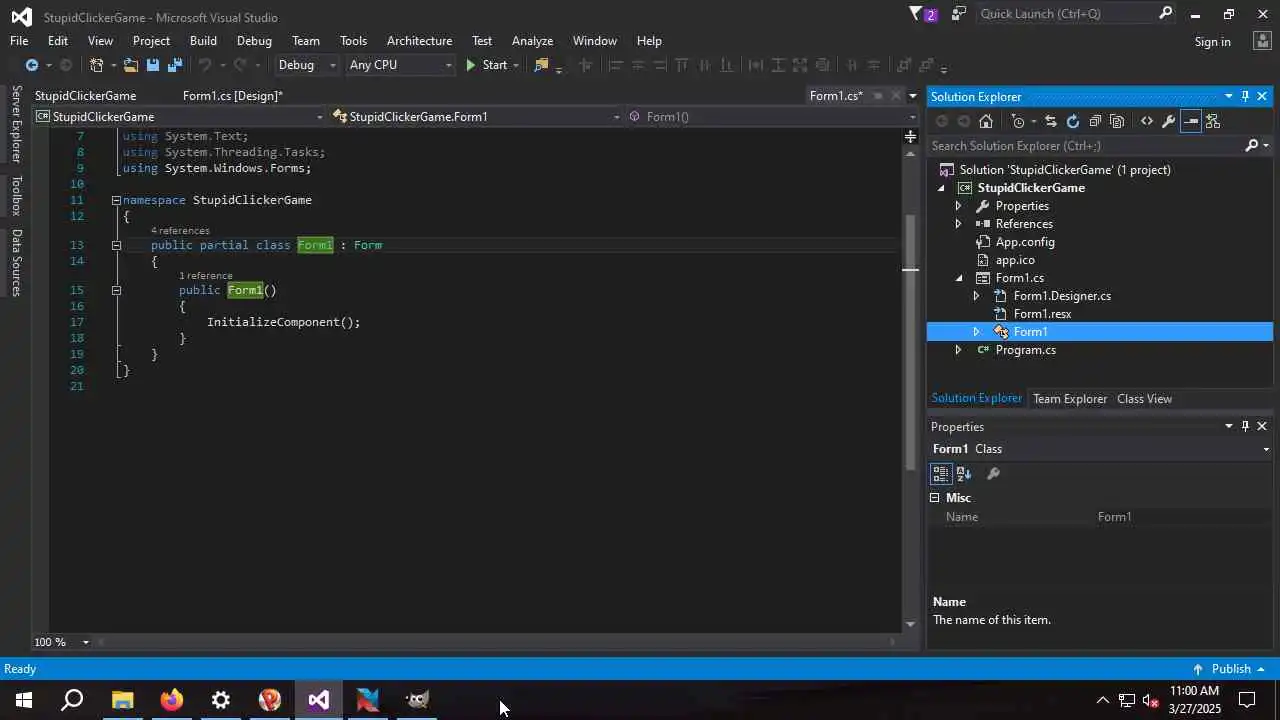Open File Explorer from the taskbar

pyautogui.click(x=122, y=700)
